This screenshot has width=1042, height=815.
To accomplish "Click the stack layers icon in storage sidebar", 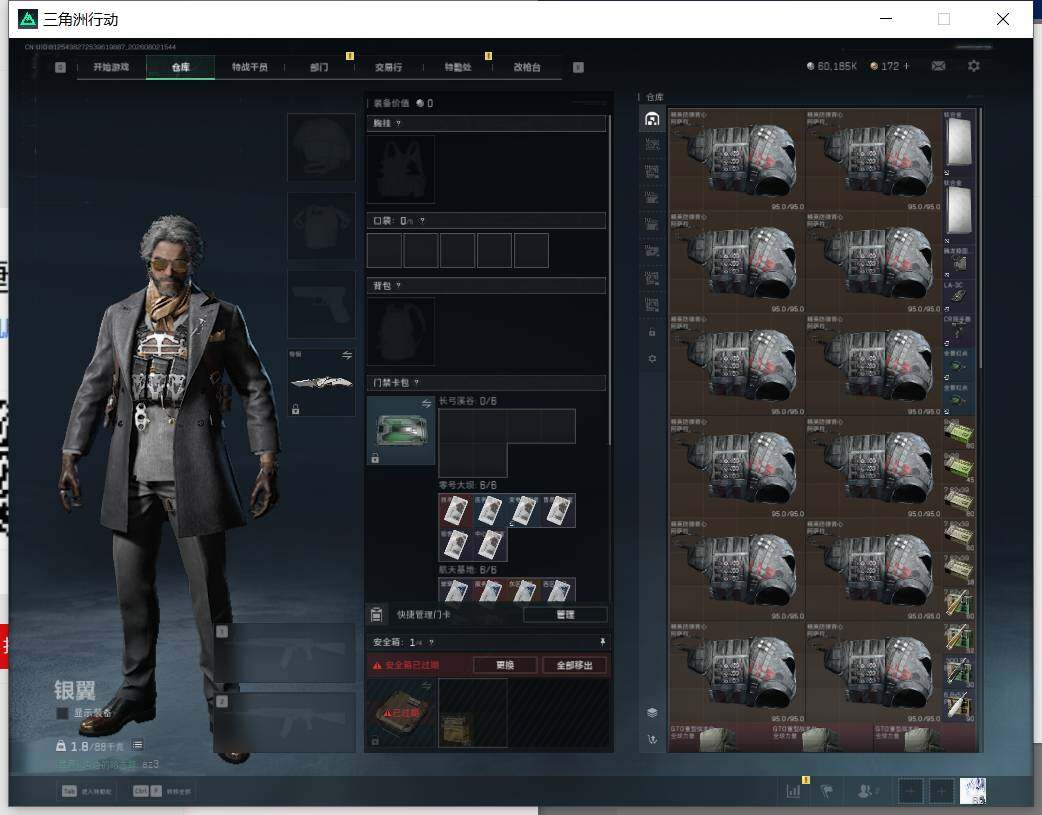I will (652, 713).
